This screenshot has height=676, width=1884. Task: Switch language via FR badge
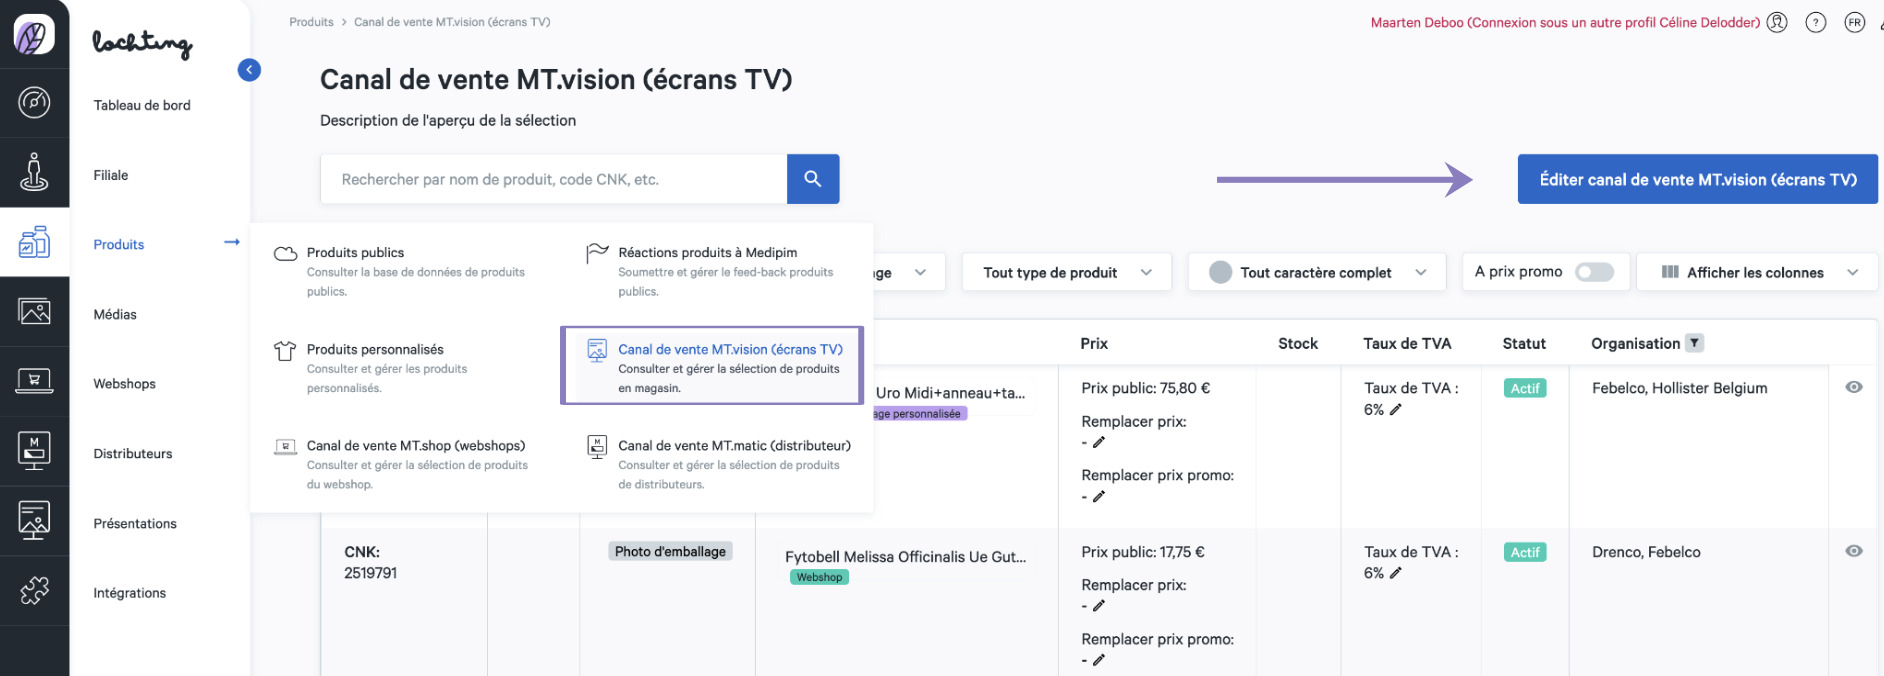(1855, 22)
